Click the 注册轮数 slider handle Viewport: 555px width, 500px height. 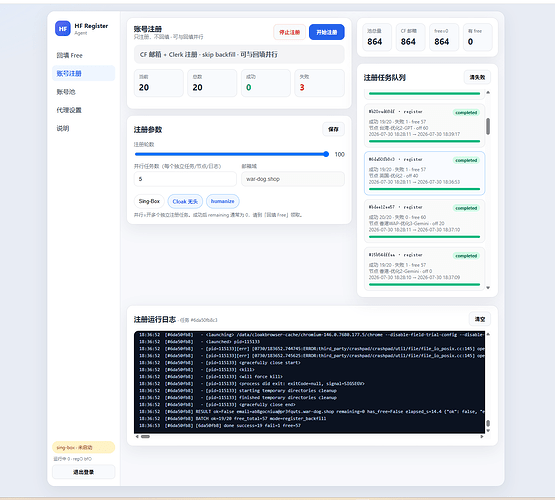pos(326,154)
